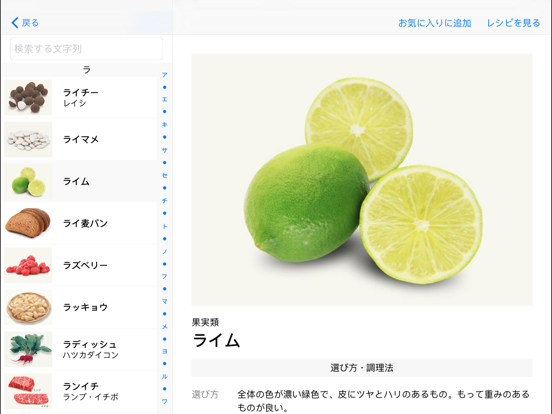This screenshot has width=552, height=414.
Task: Focus the 検索する文字列 search field
Action: coord(86,49)
